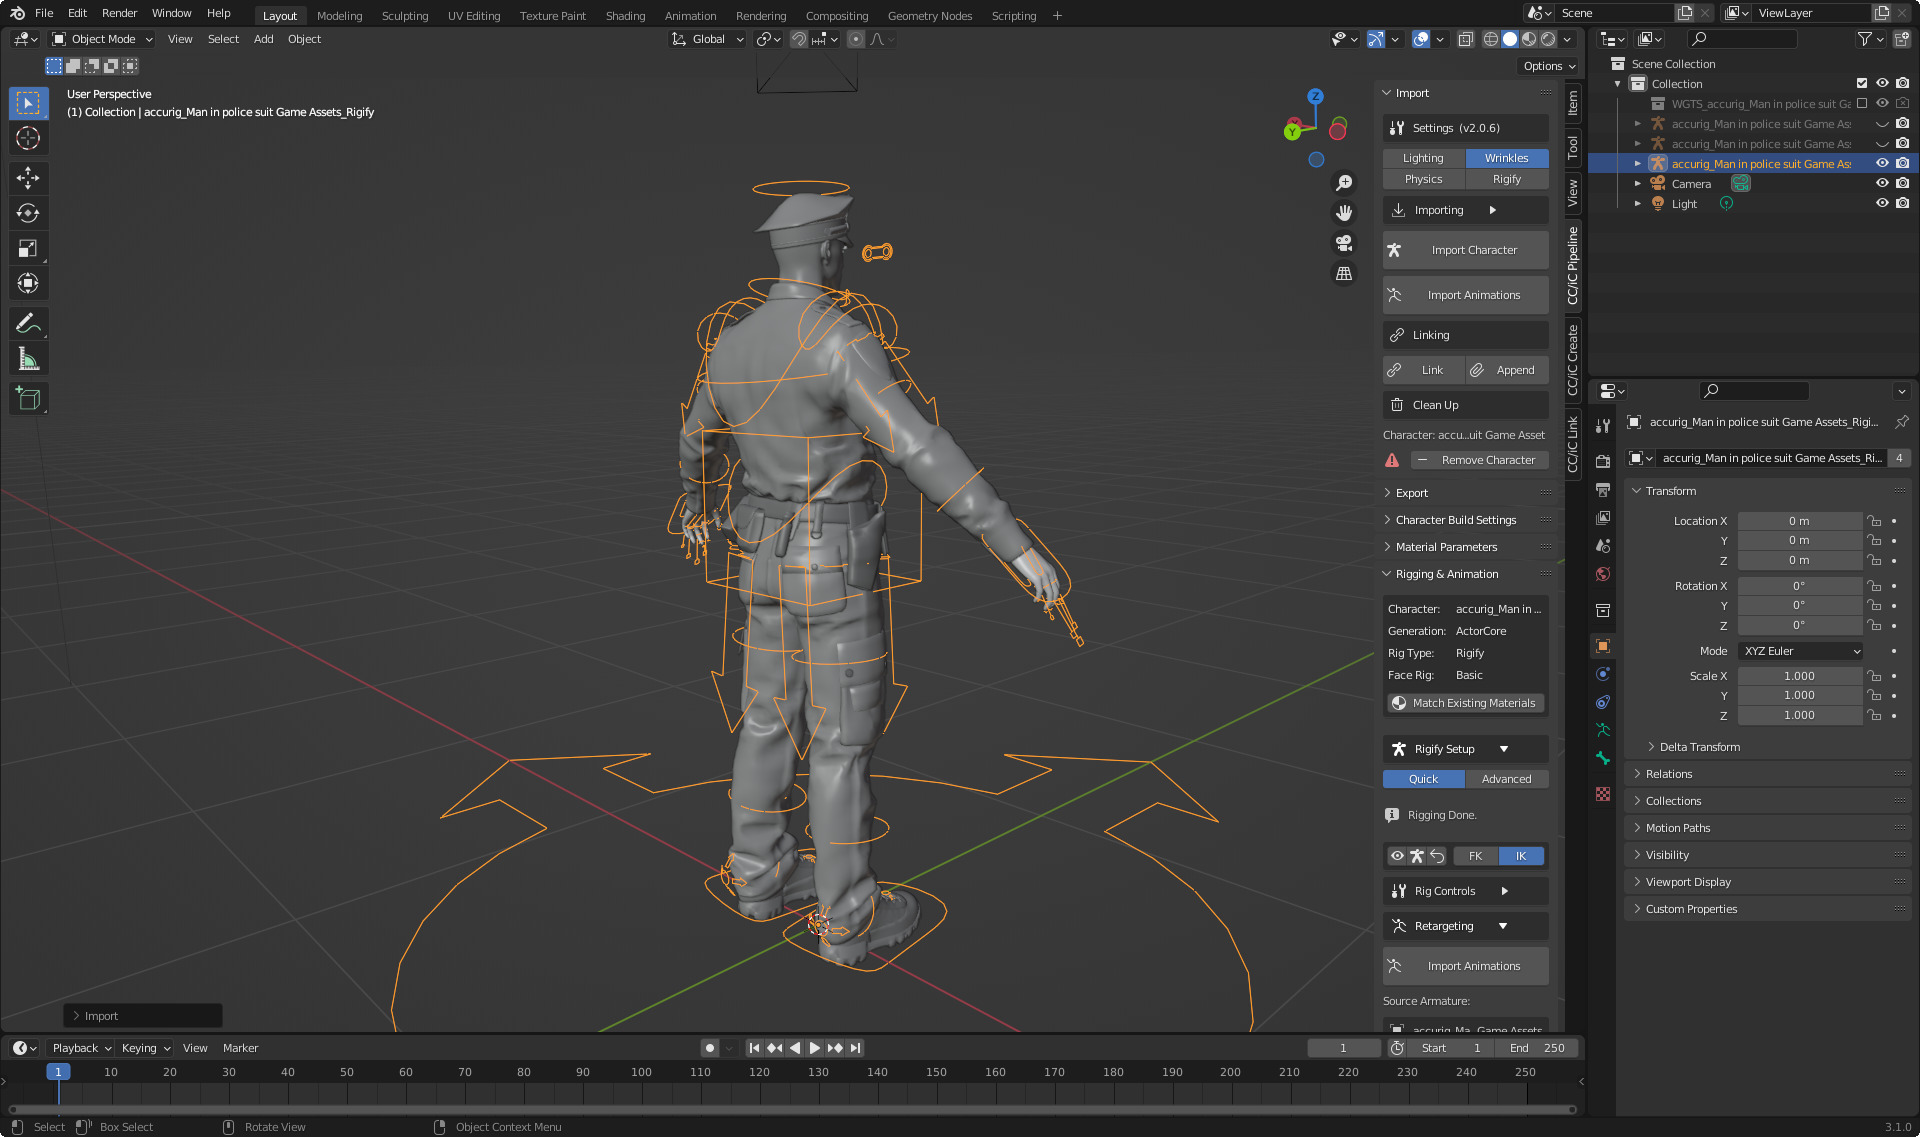
Task: Open the rotation Mode XYZ Euler dropdown
Action: 1802,651
